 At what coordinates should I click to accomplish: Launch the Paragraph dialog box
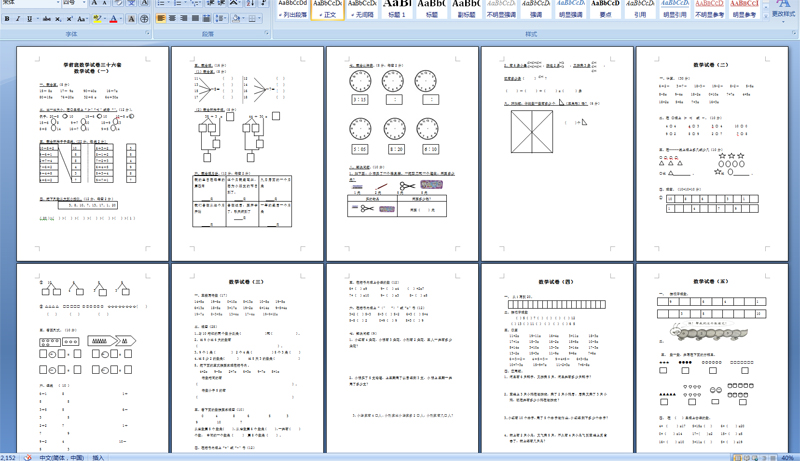coord(267,33)
